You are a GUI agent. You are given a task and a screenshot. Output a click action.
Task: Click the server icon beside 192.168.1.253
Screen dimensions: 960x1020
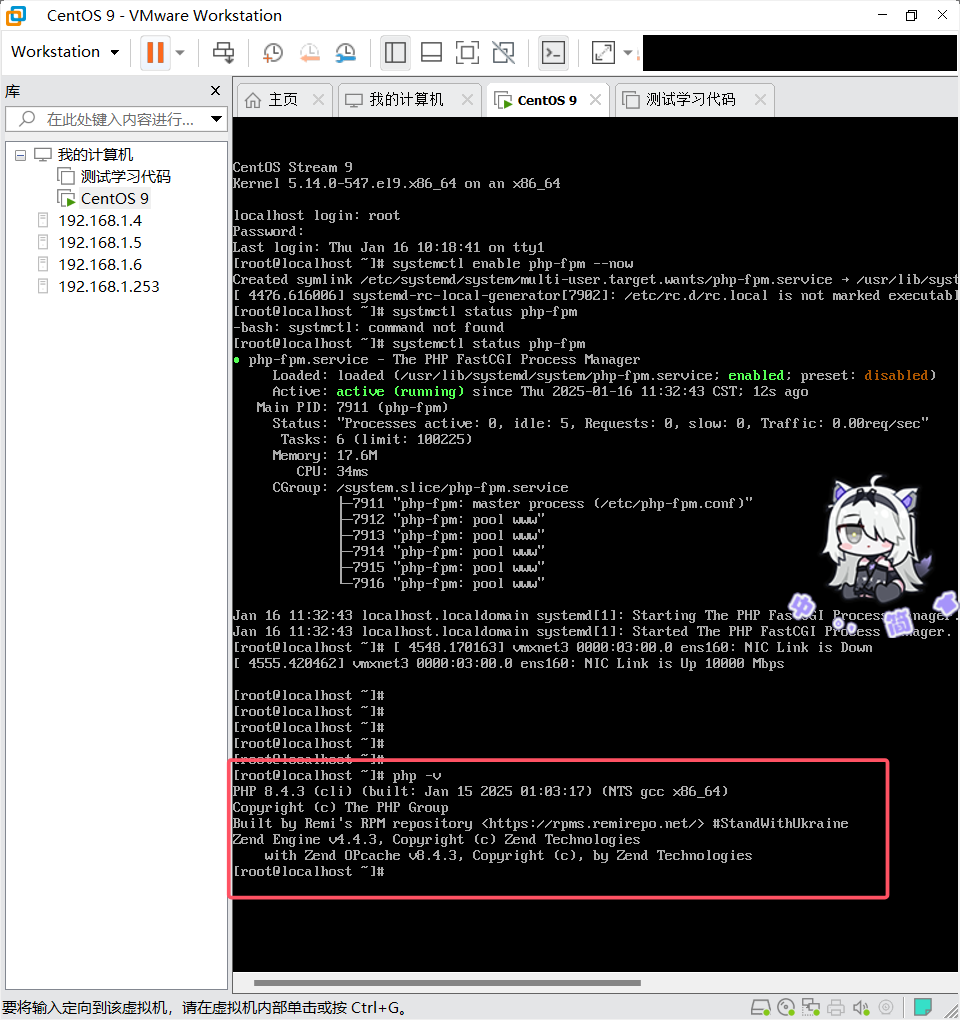(43, 287)
